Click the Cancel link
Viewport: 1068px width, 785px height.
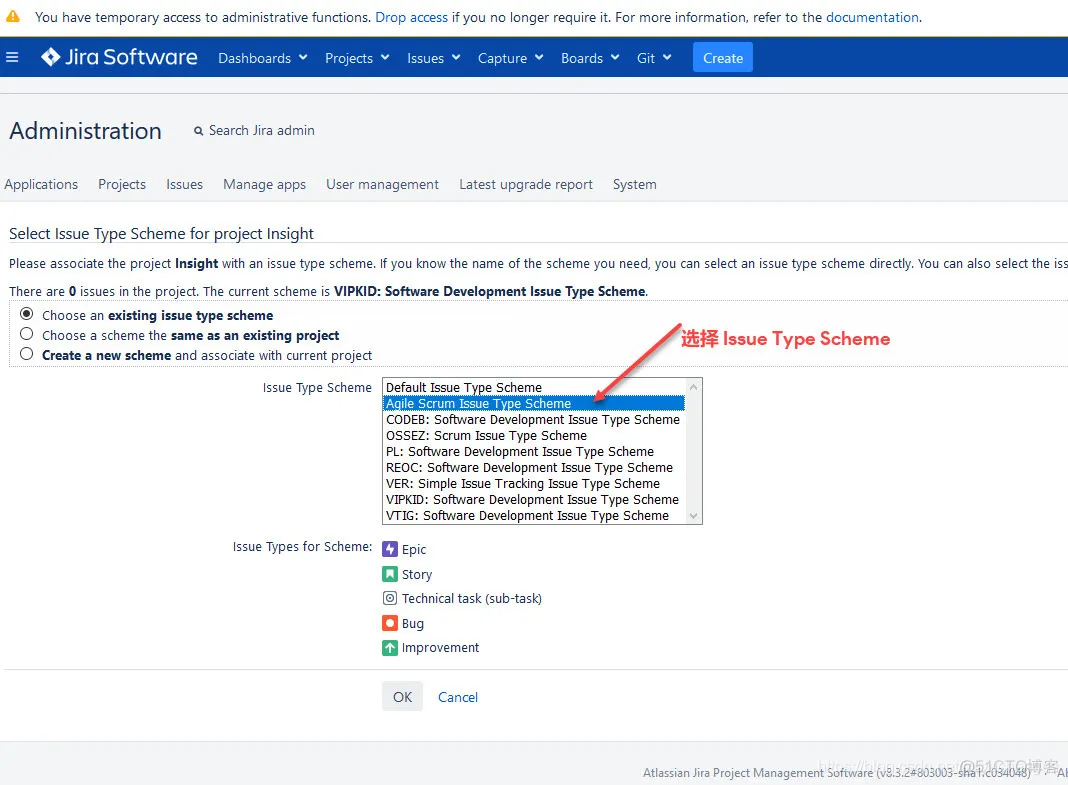(458, 697)
